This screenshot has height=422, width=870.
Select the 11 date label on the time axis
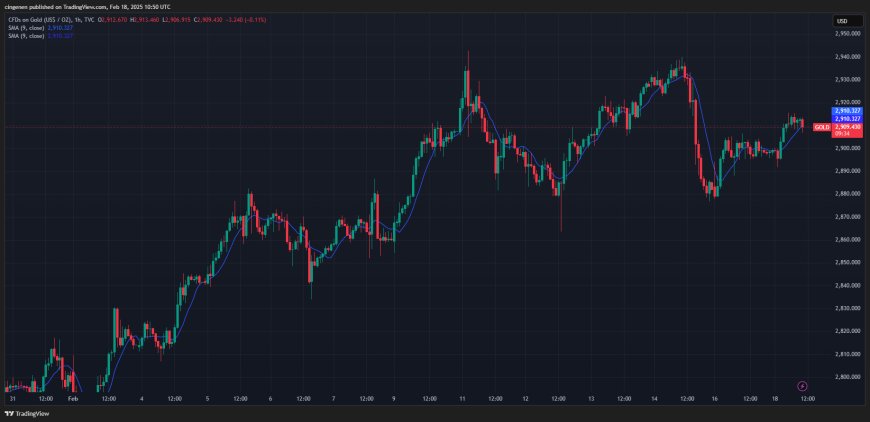[x=462, y=398]
